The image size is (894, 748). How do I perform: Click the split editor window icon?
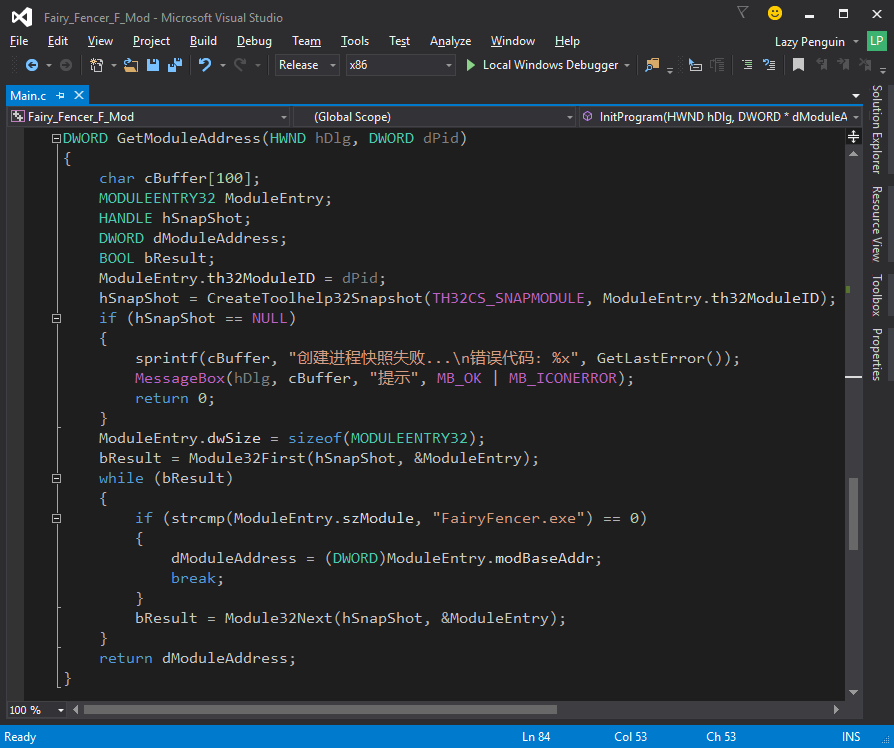tap(854, 136)
